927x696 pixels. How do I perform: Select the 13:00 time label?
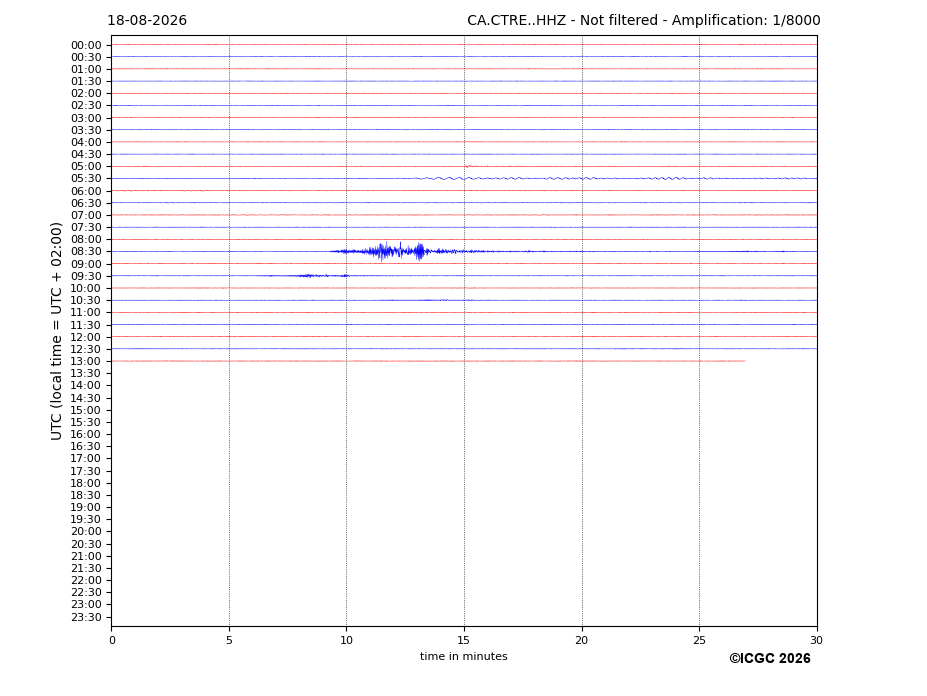click(86, 361)
